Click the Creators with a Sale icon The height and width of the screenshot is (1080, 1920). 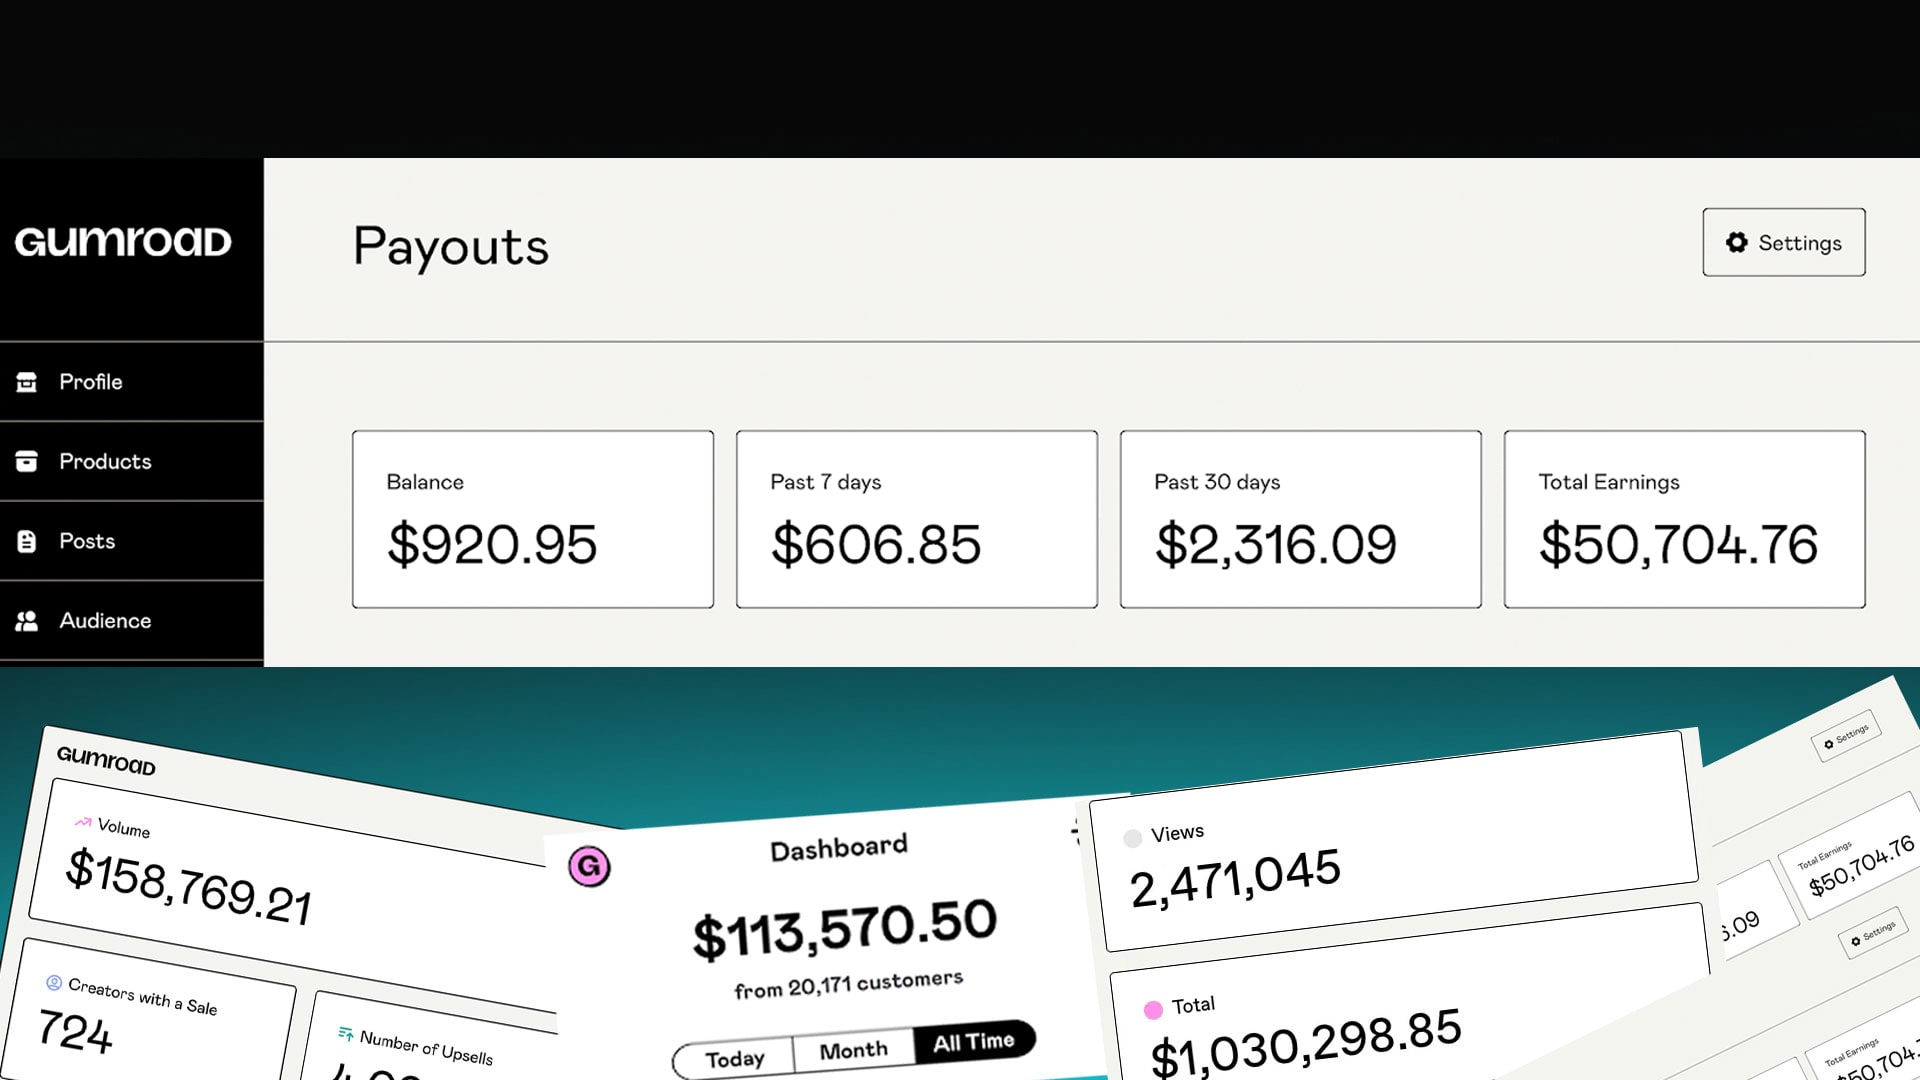tap(54, 982)
